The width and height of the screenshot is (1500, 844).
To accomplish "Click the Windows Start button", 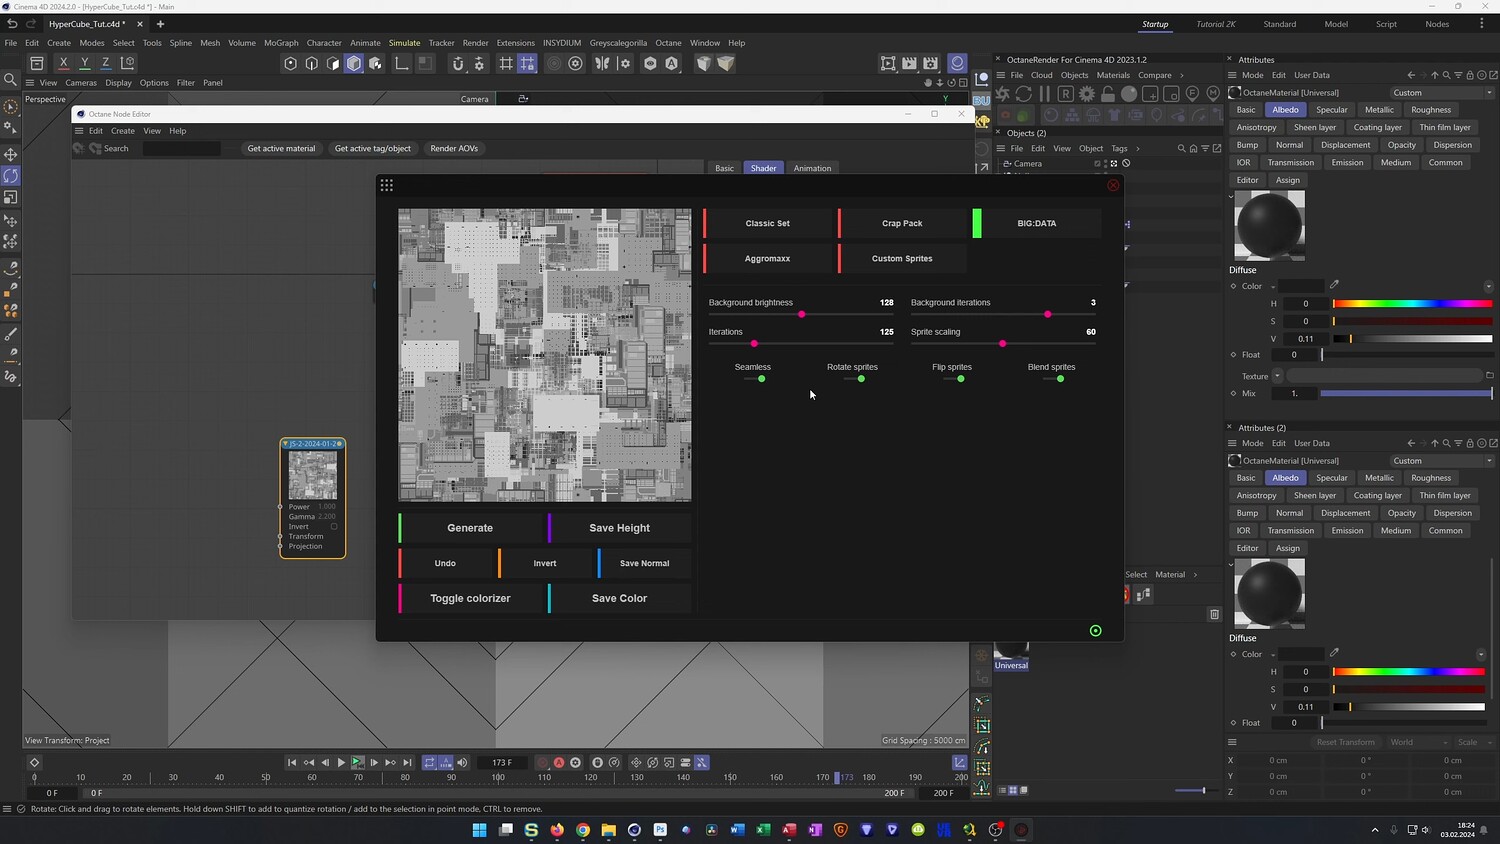I will (480, 830).
